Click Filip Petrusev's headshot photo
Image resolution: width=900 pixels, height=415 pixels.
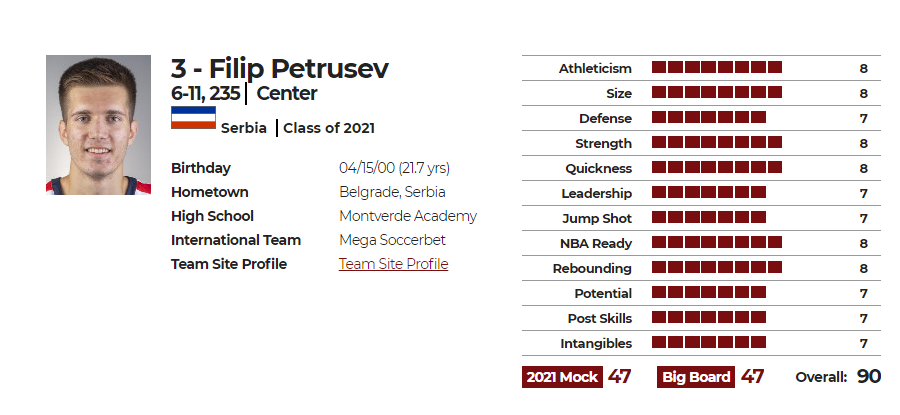[x=98, y=125]
